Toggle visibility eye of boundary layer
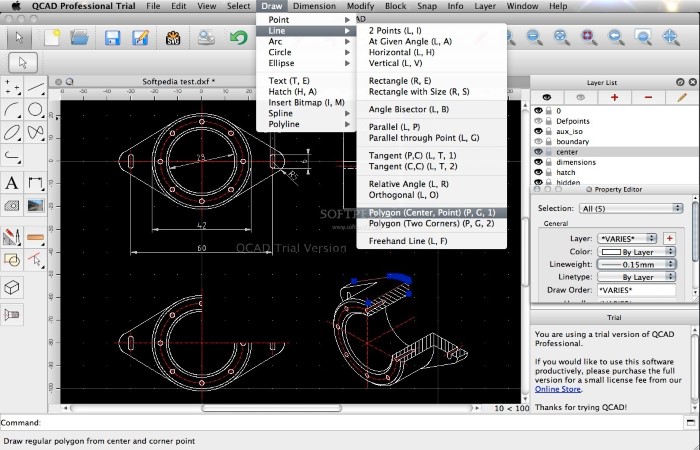This screenshot has height=450, width=700. click(538, 142)
